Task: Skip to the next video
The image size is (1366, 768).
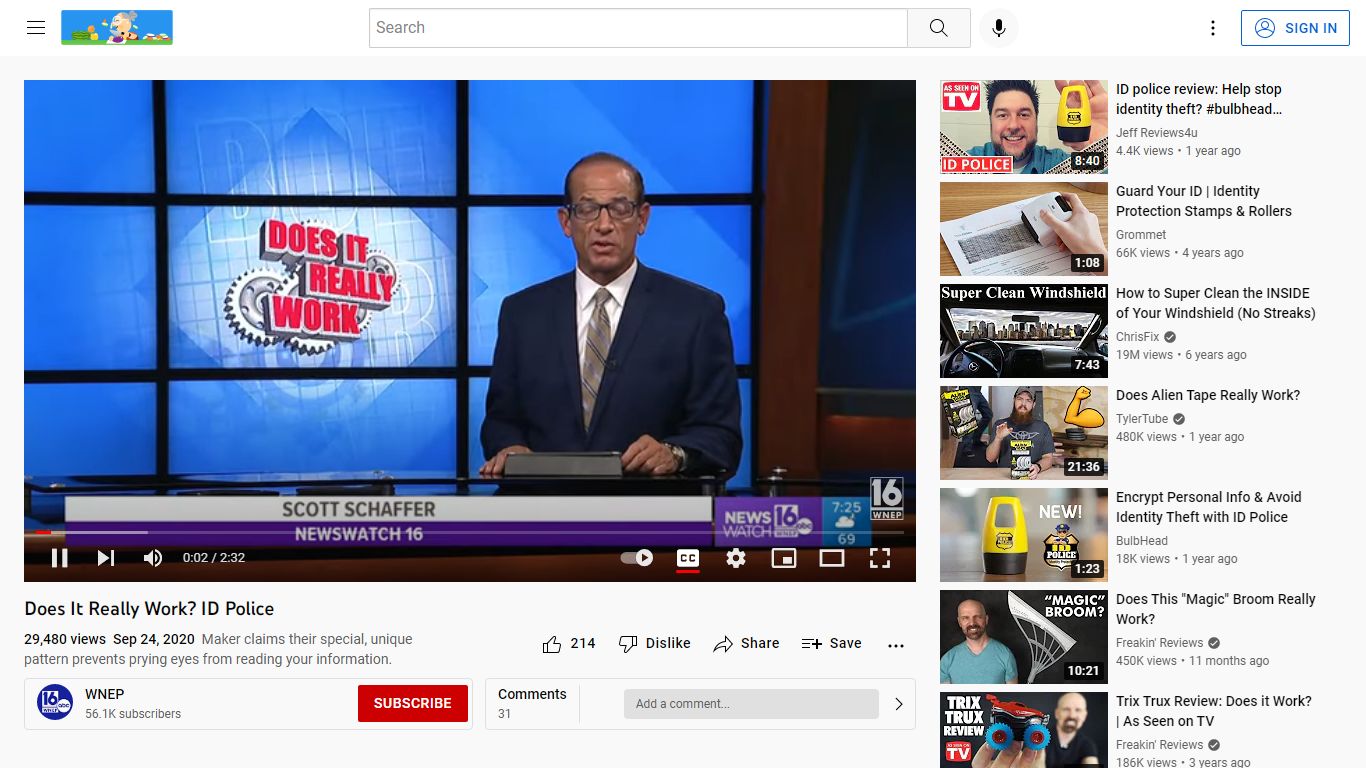Action: point(106,558)
